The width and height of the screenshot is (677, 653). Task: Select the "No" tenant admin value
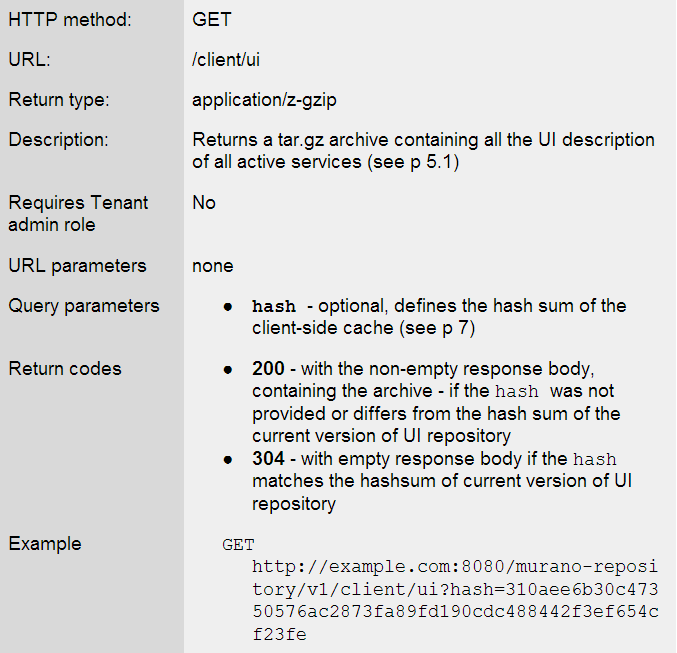coord(204,203)
